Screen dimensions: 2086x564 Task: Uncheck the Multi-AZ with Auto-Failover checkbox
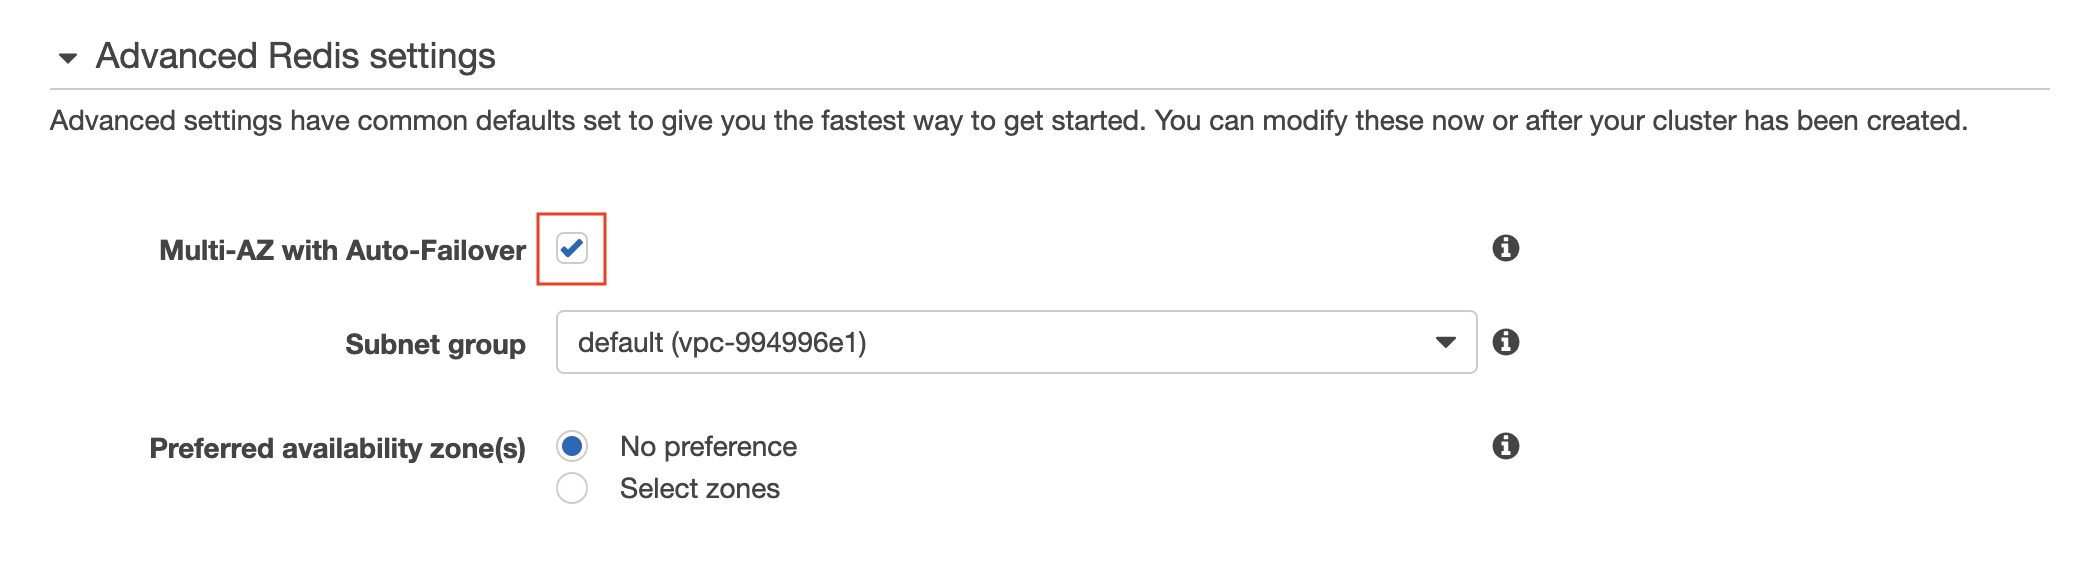pyautogui.click(x=572, y=248)
